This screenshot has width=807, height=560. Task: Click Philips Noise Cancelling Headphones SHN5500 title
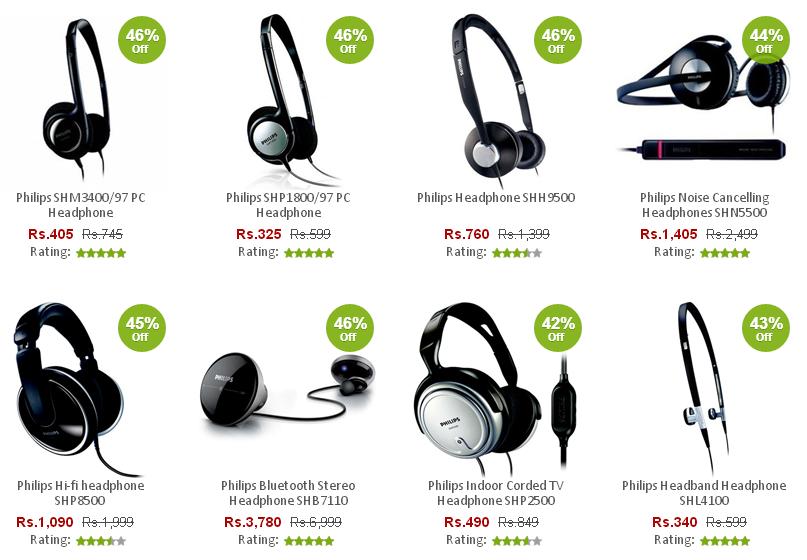pos(705,205)
